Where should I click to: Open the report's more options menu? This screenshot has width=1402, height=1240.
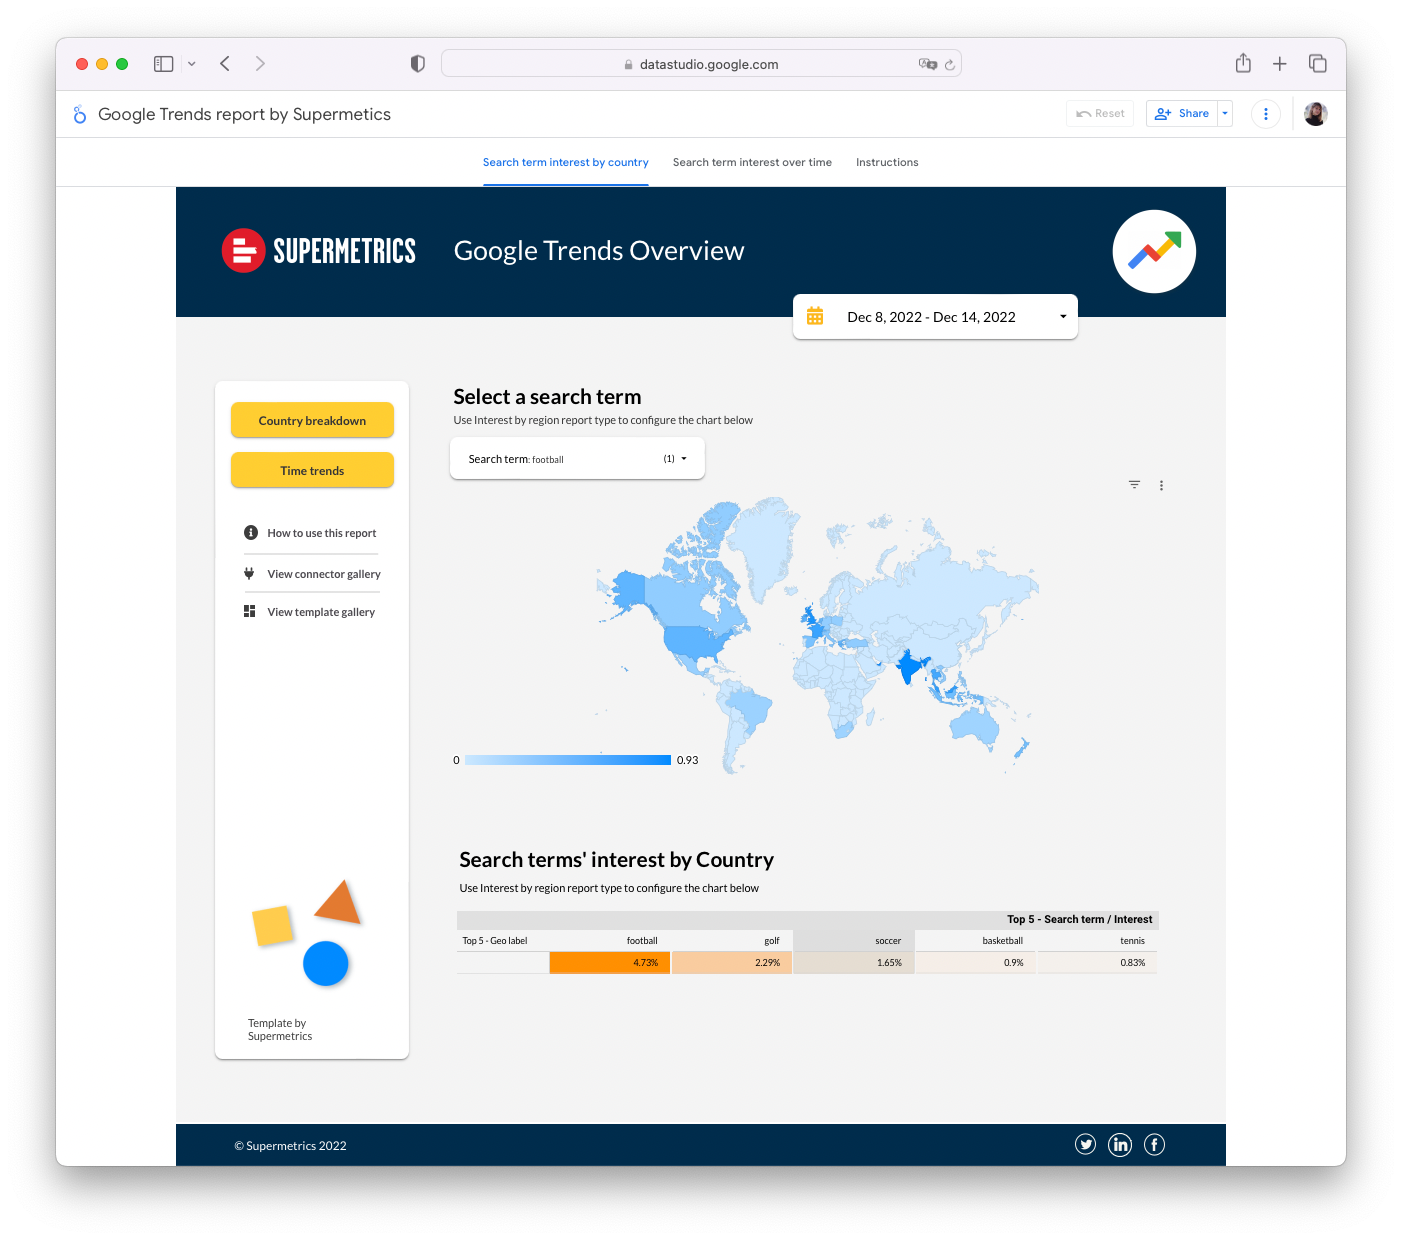pyautogui.click(x=1266, y=114)
